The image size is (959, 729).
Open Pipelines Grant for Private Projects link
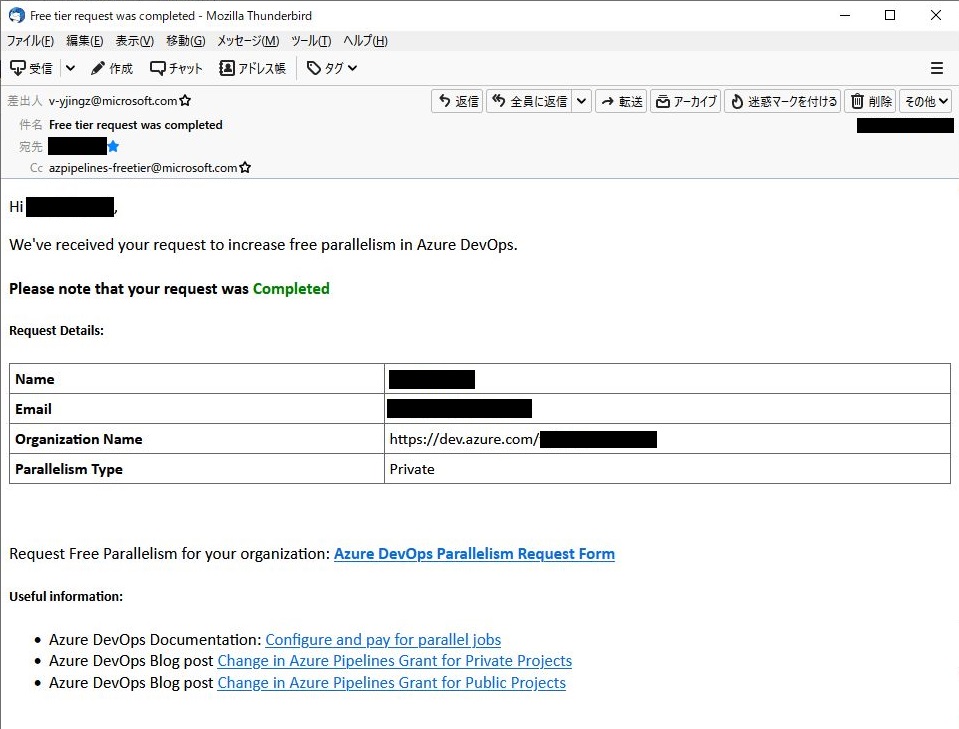(x=394, y=661)
